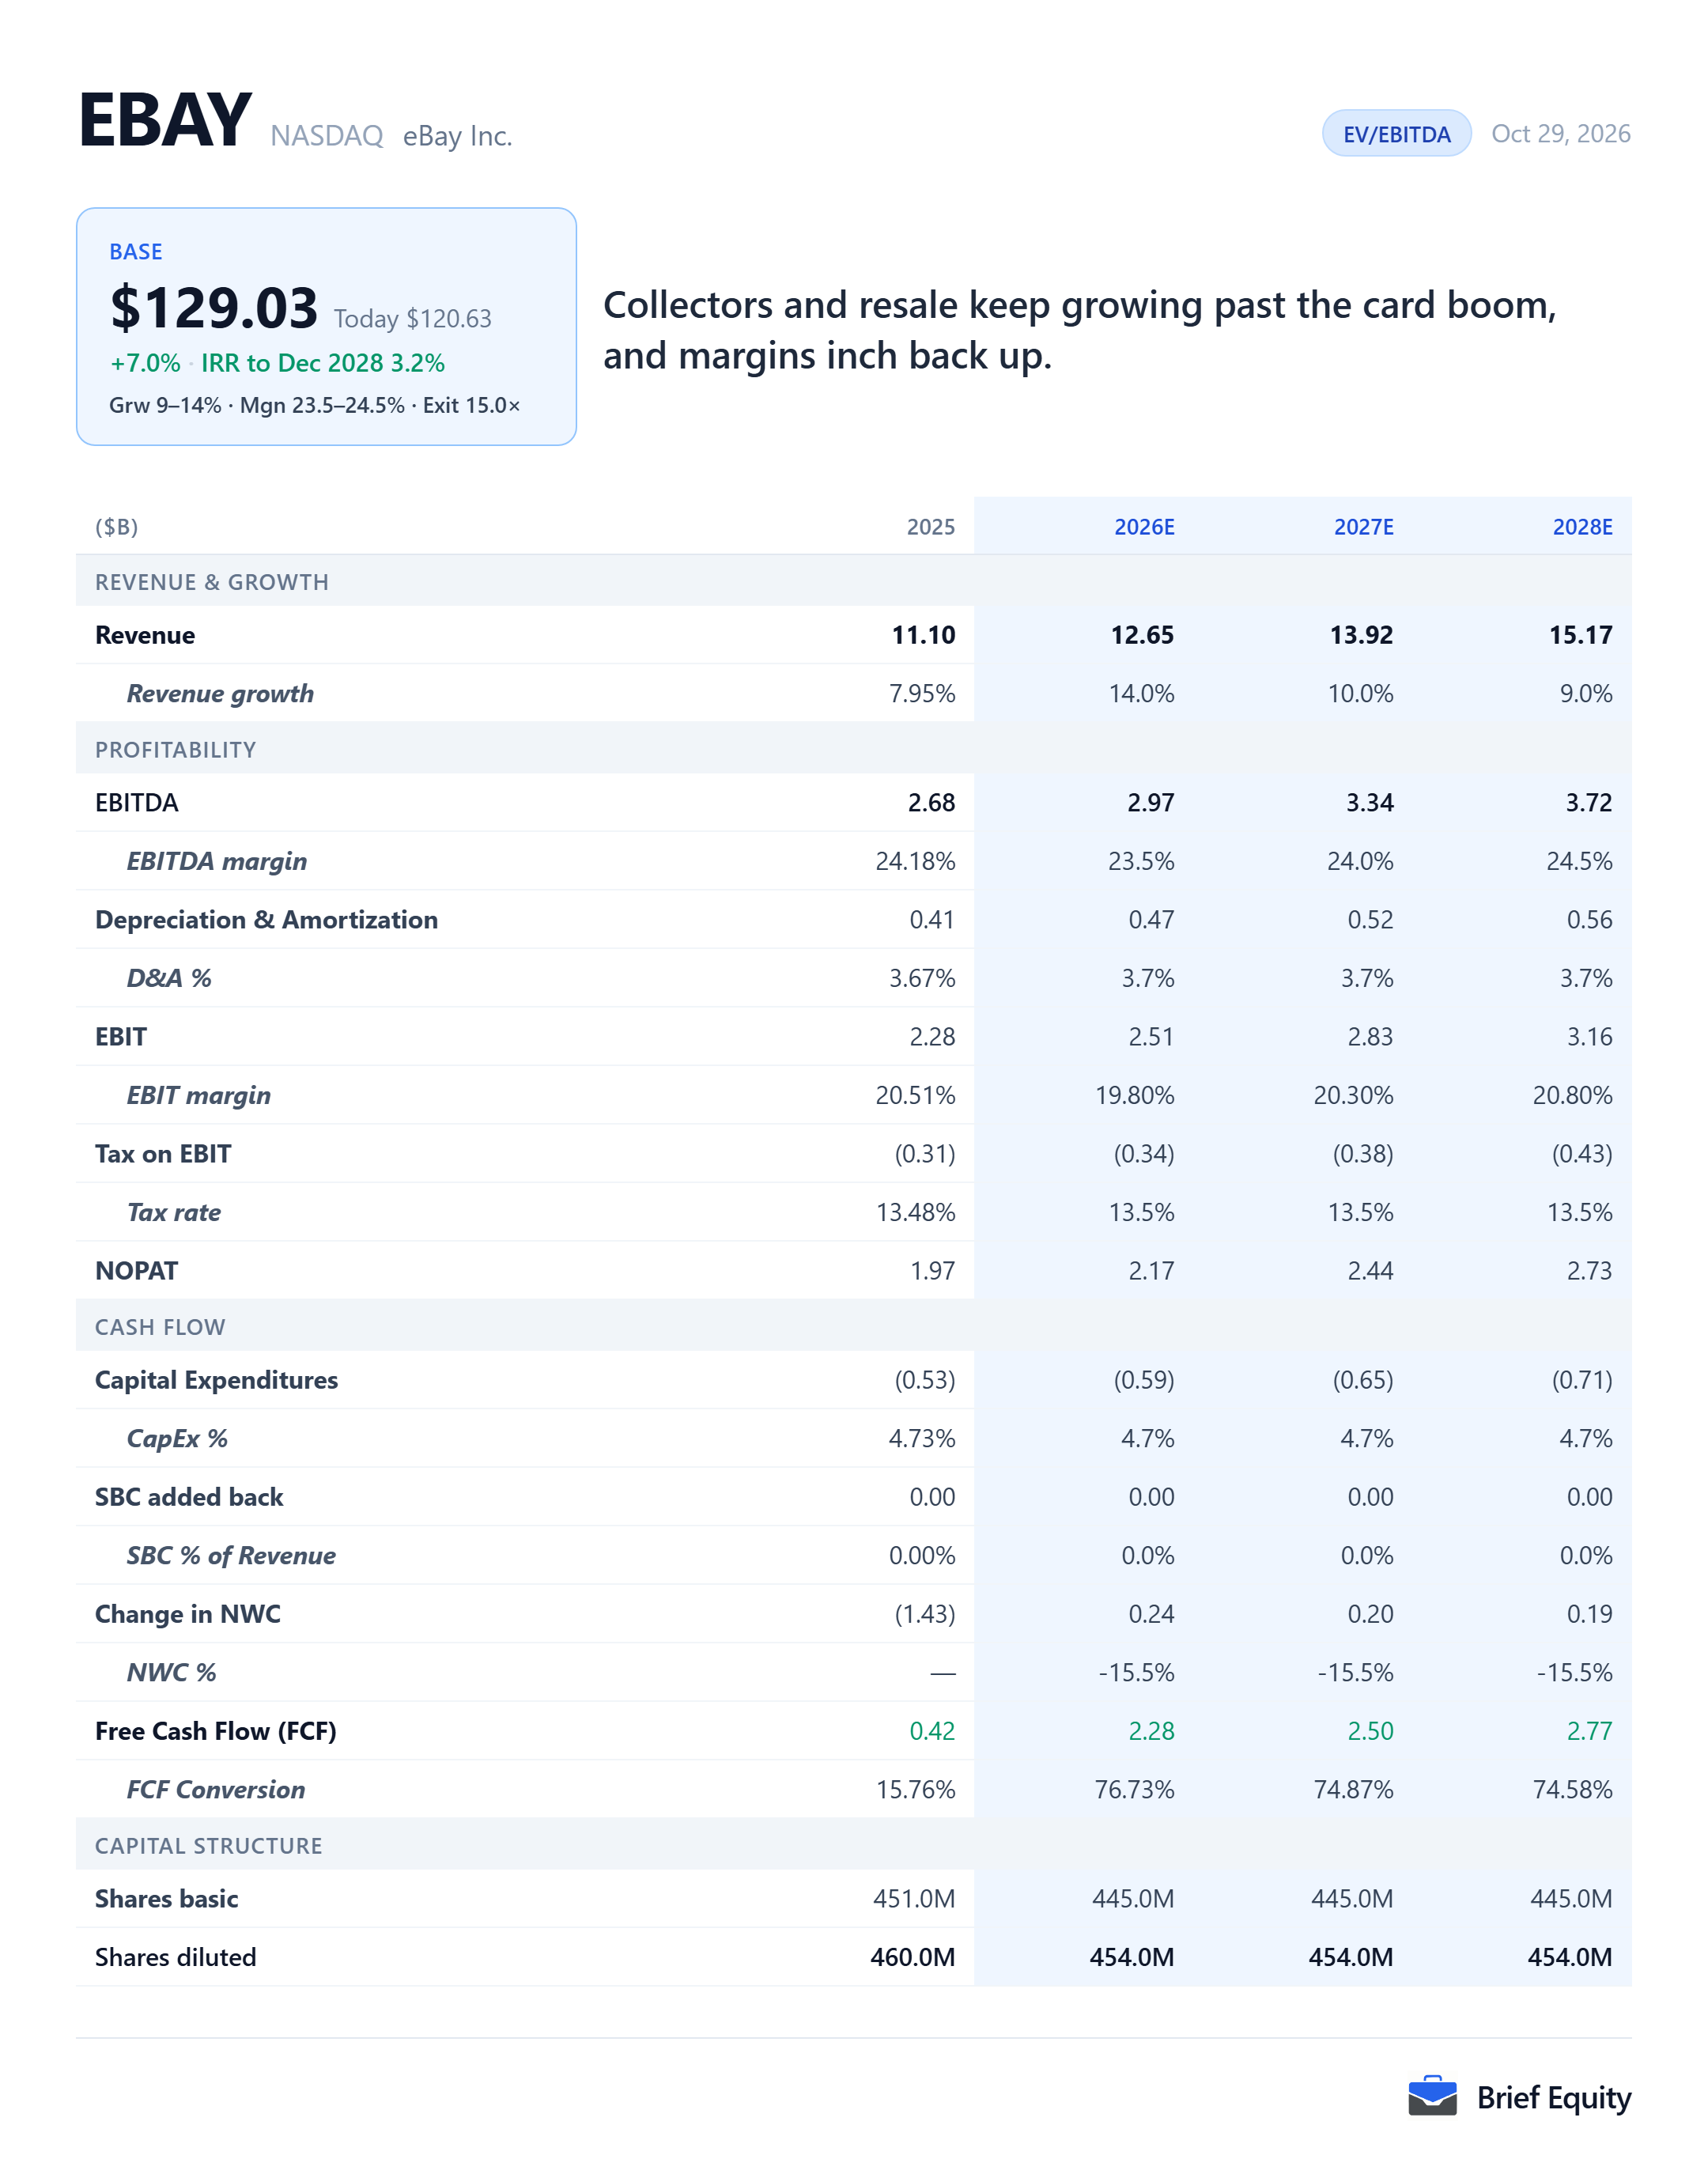Click the Grw 9–14% assumptions line
Screen dimensions: 1708x2159
coord(315,405)
